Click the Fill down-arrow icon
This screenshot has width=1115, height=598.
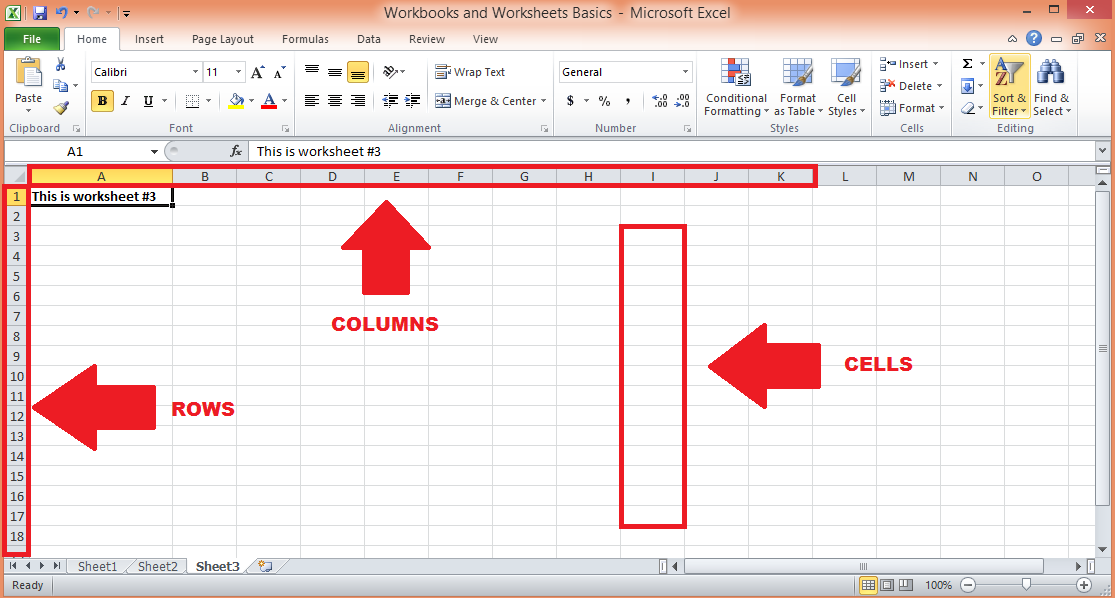coord(967,86)
